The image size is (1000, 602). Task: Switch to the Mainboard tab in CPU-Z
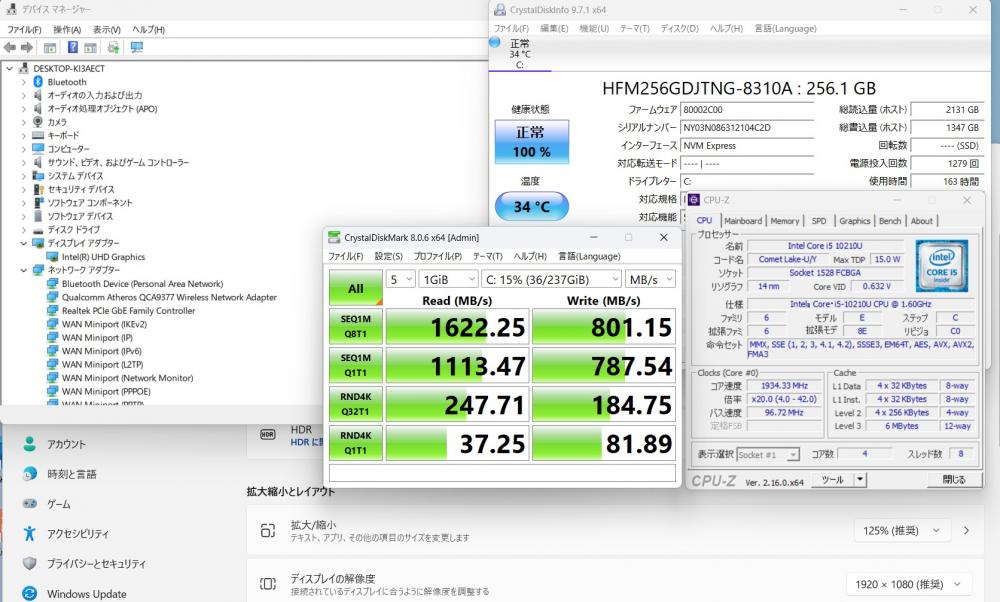(x=742, y=221)
